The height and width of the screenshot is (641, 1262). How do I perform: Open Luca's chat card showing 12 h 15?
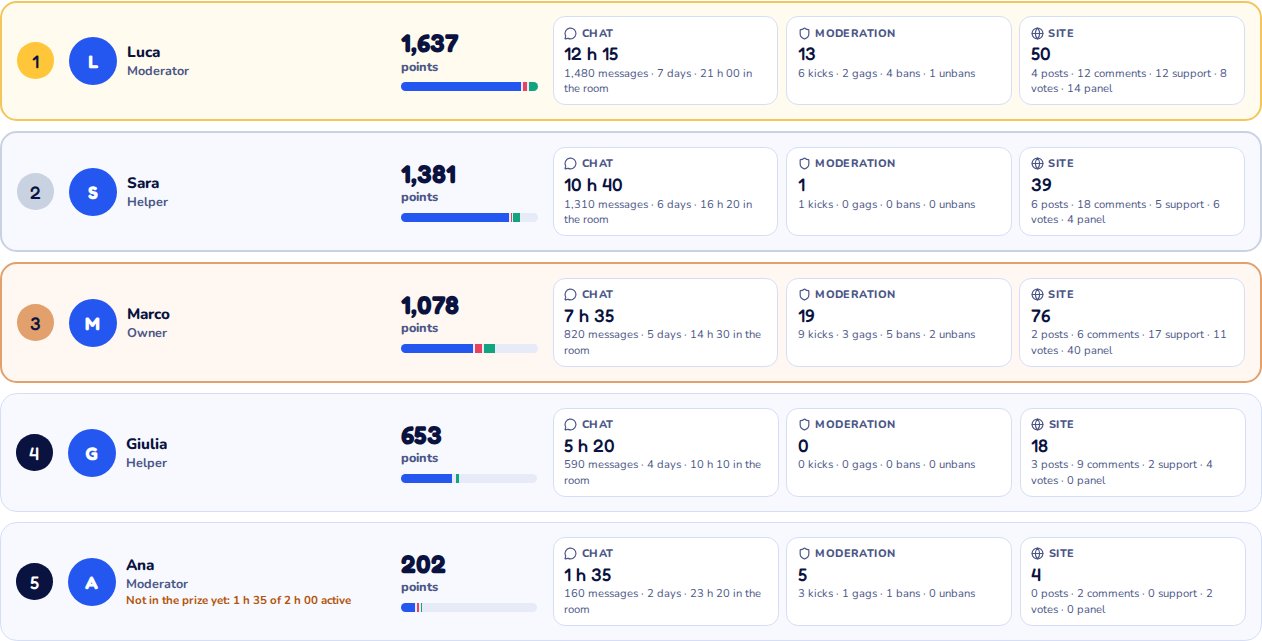click(665, 60)
